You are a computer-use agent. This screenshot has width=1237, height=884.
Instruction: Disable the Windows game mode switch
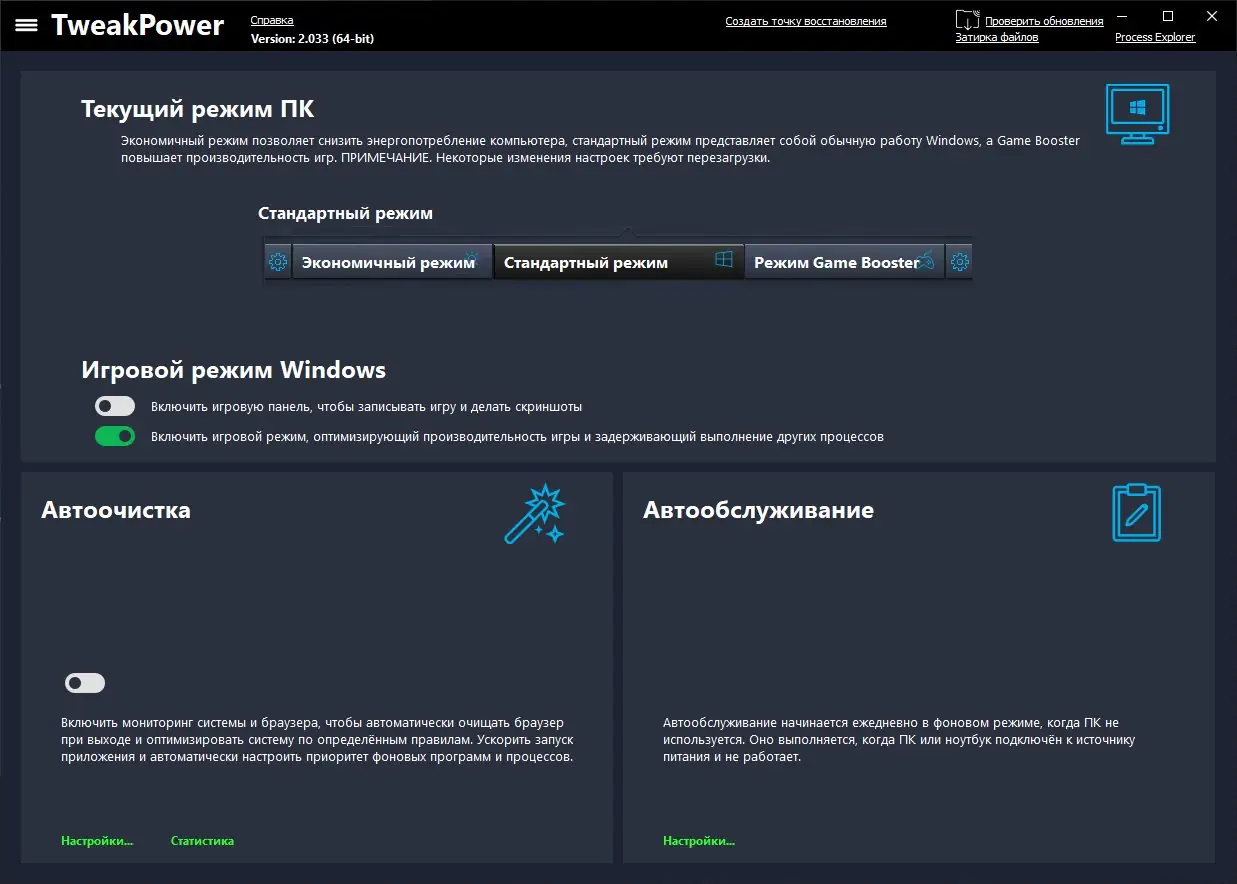pyautogui.click(x=115, y=436)
